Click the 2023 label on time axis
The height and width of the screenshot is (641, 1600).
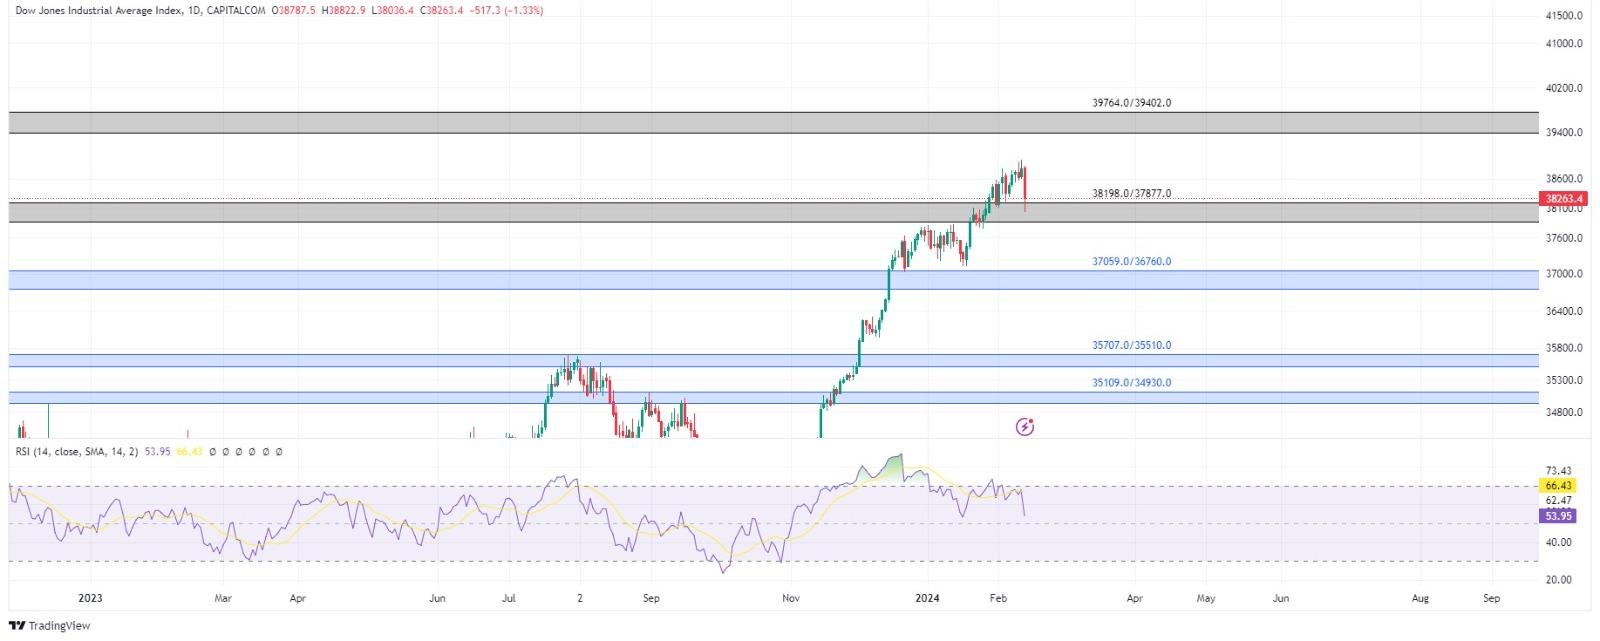coord(90,599)
